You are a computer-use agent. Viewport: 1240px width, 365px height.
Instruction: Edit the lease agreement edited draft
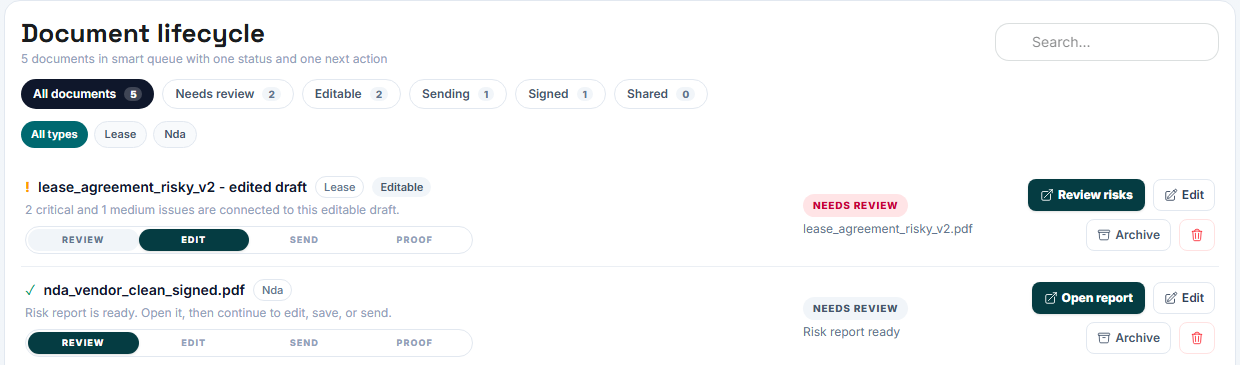pos(1184,195)
